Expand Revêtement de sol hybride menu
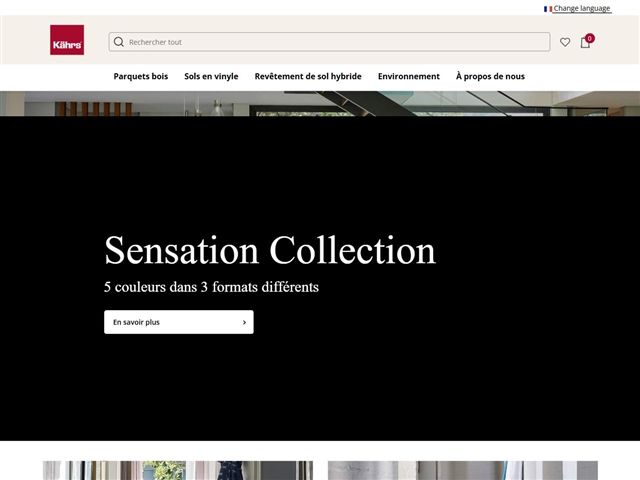This screenshot has width=640, height=480. point(308,76)
